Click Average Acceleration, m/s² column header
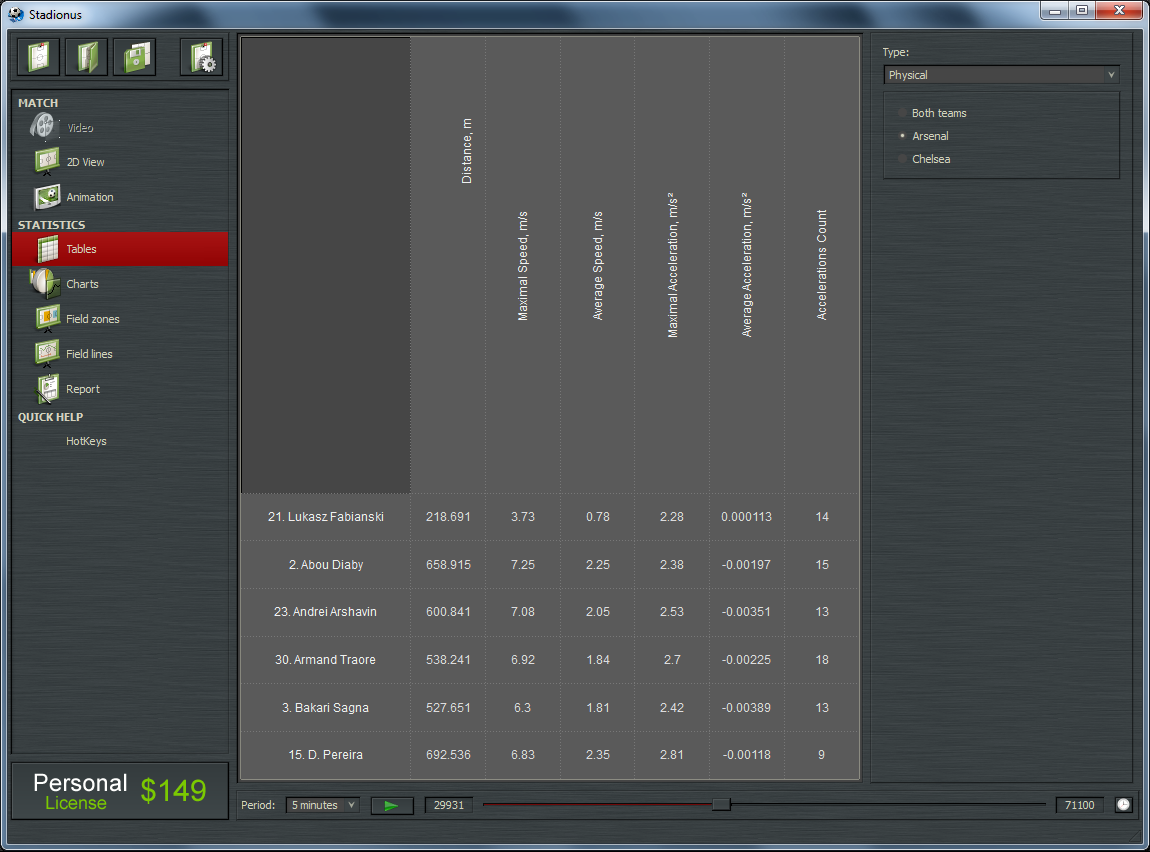This screenshot has height=852, width=1150. click(x=747, y=265)
